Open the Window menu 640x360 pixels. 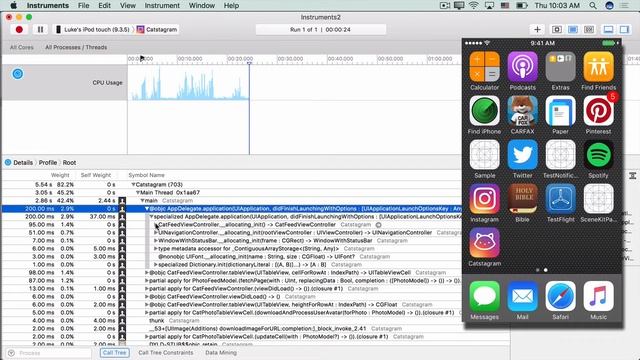click(x=202, y=5)
